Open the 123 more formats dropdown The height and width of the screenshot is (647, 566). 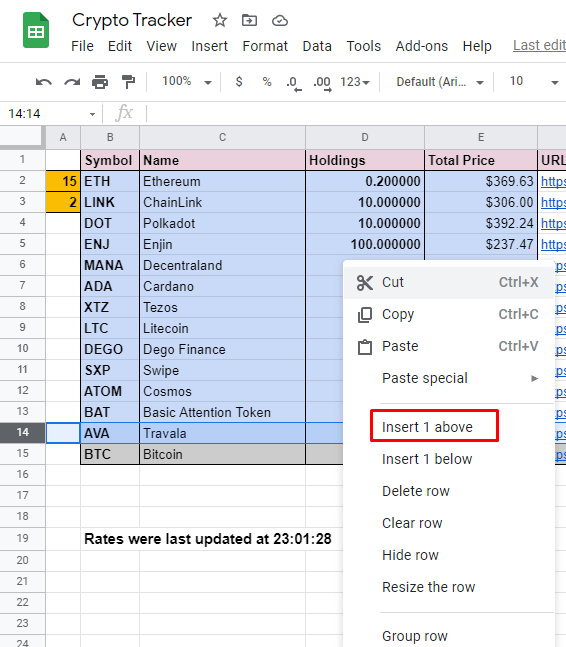[x=354, y=82]
